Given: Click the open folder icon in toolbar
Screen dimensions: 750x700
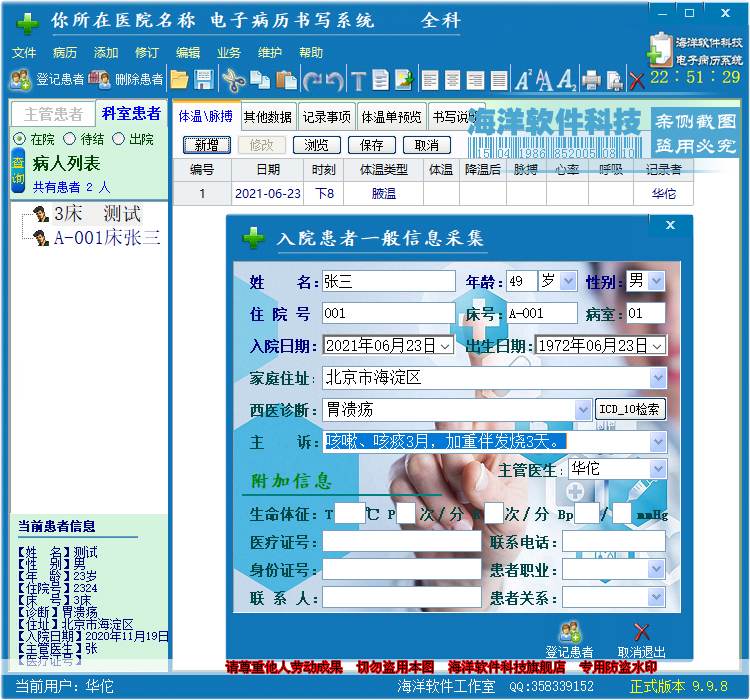Looking at the screenshot, I should tap(180, 80).
